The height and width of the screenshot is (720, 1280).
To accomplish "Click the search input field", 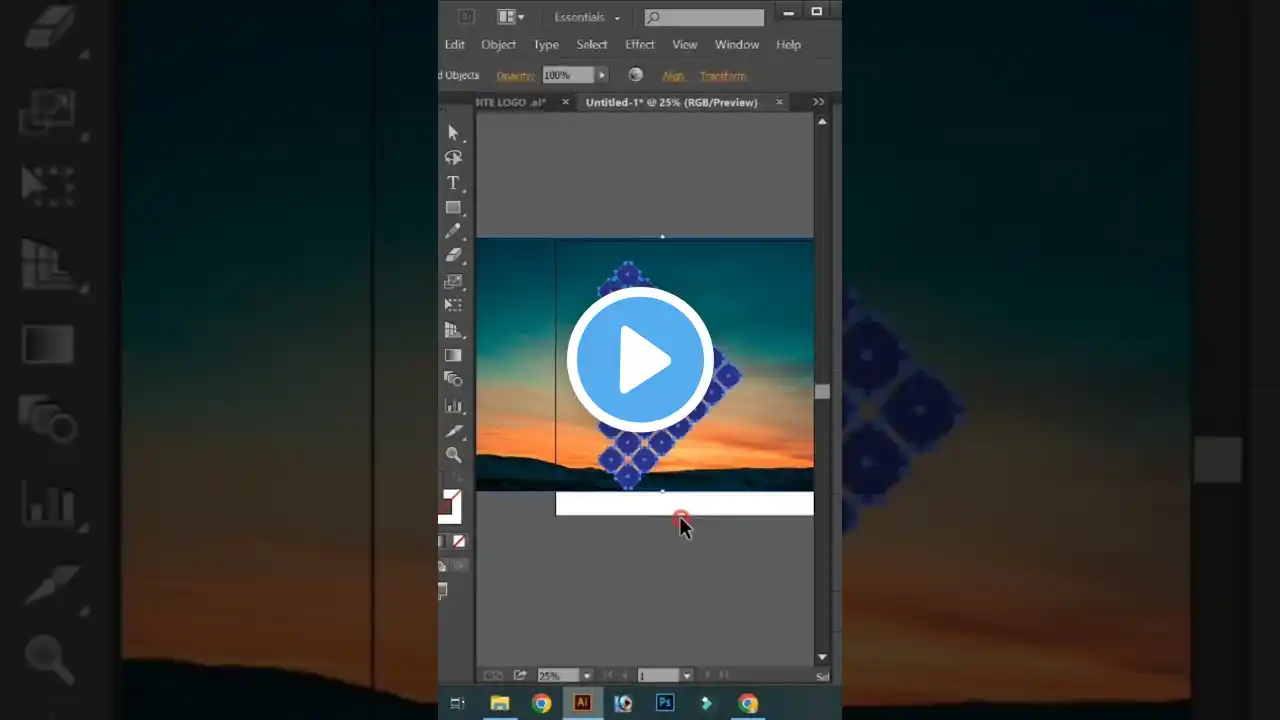I will tap(711, 17).
